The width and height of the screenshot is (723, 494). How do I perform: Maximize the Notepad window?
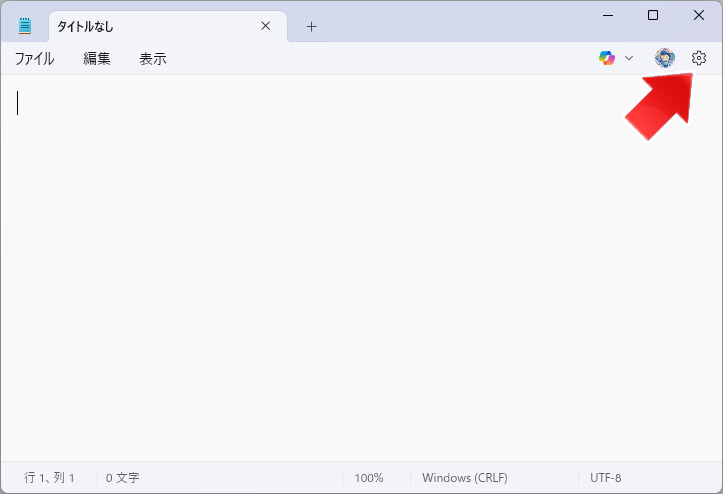(653, 15)
